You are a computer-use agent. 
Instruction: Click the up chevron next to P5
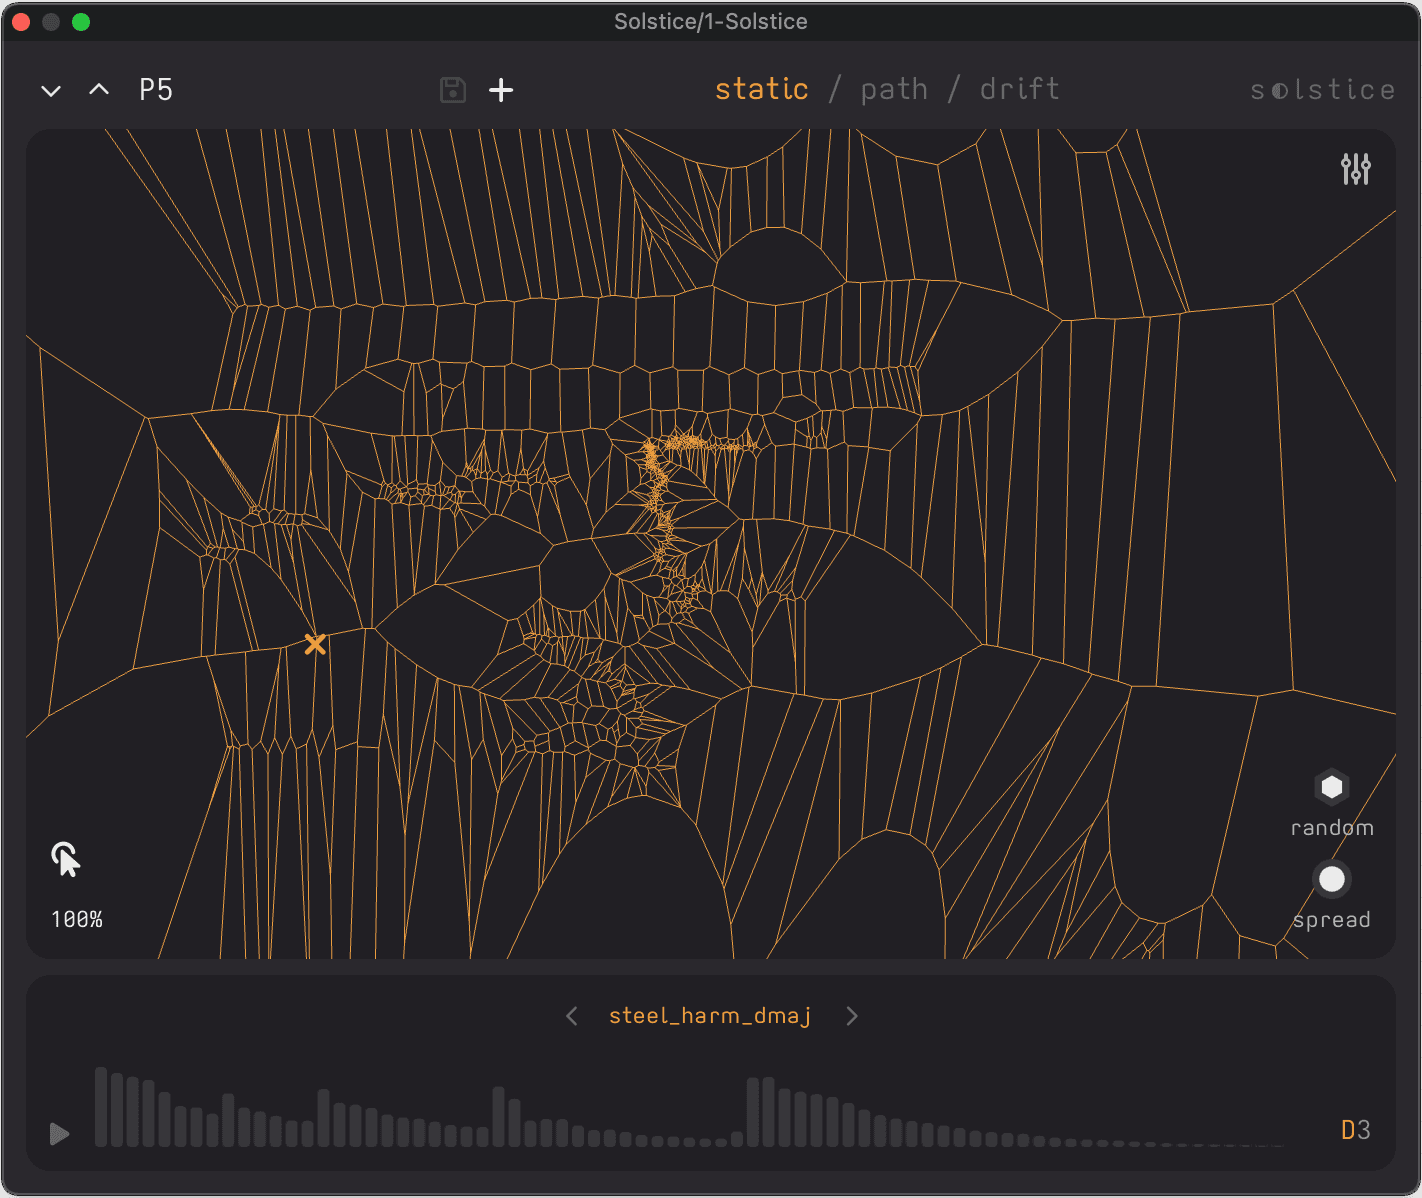[x=98, y=89]
